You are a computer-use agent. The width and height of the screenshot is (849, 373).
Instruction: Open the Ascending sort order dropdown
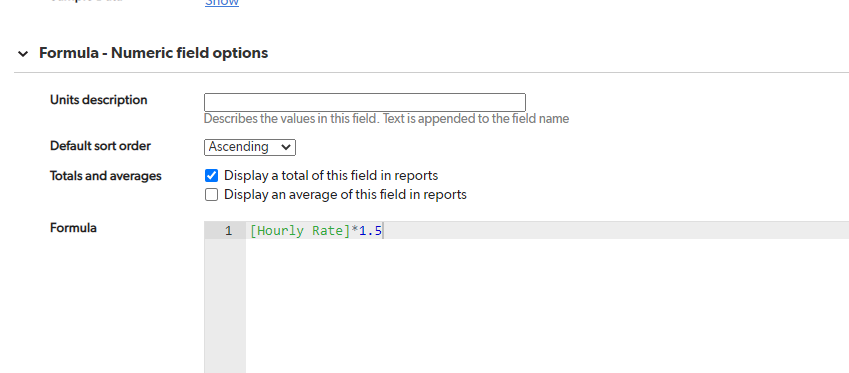(250, 147)
